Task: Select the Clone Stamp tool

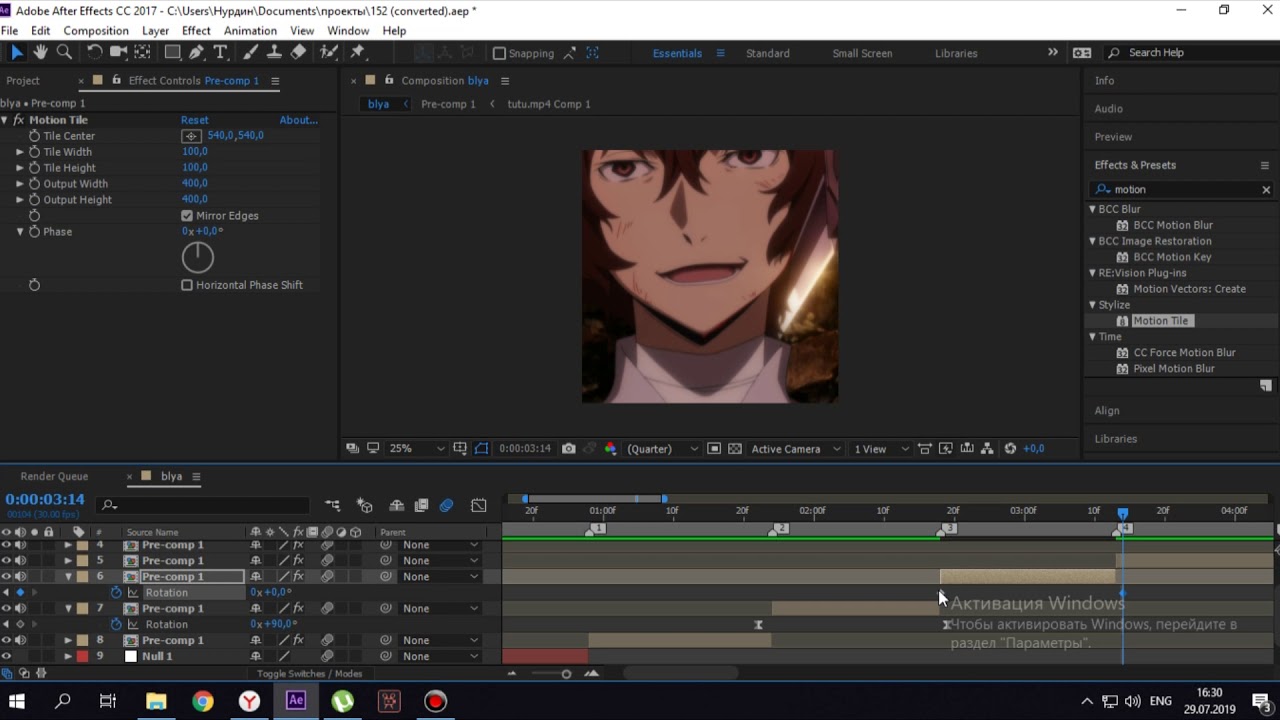Action: 274,53
